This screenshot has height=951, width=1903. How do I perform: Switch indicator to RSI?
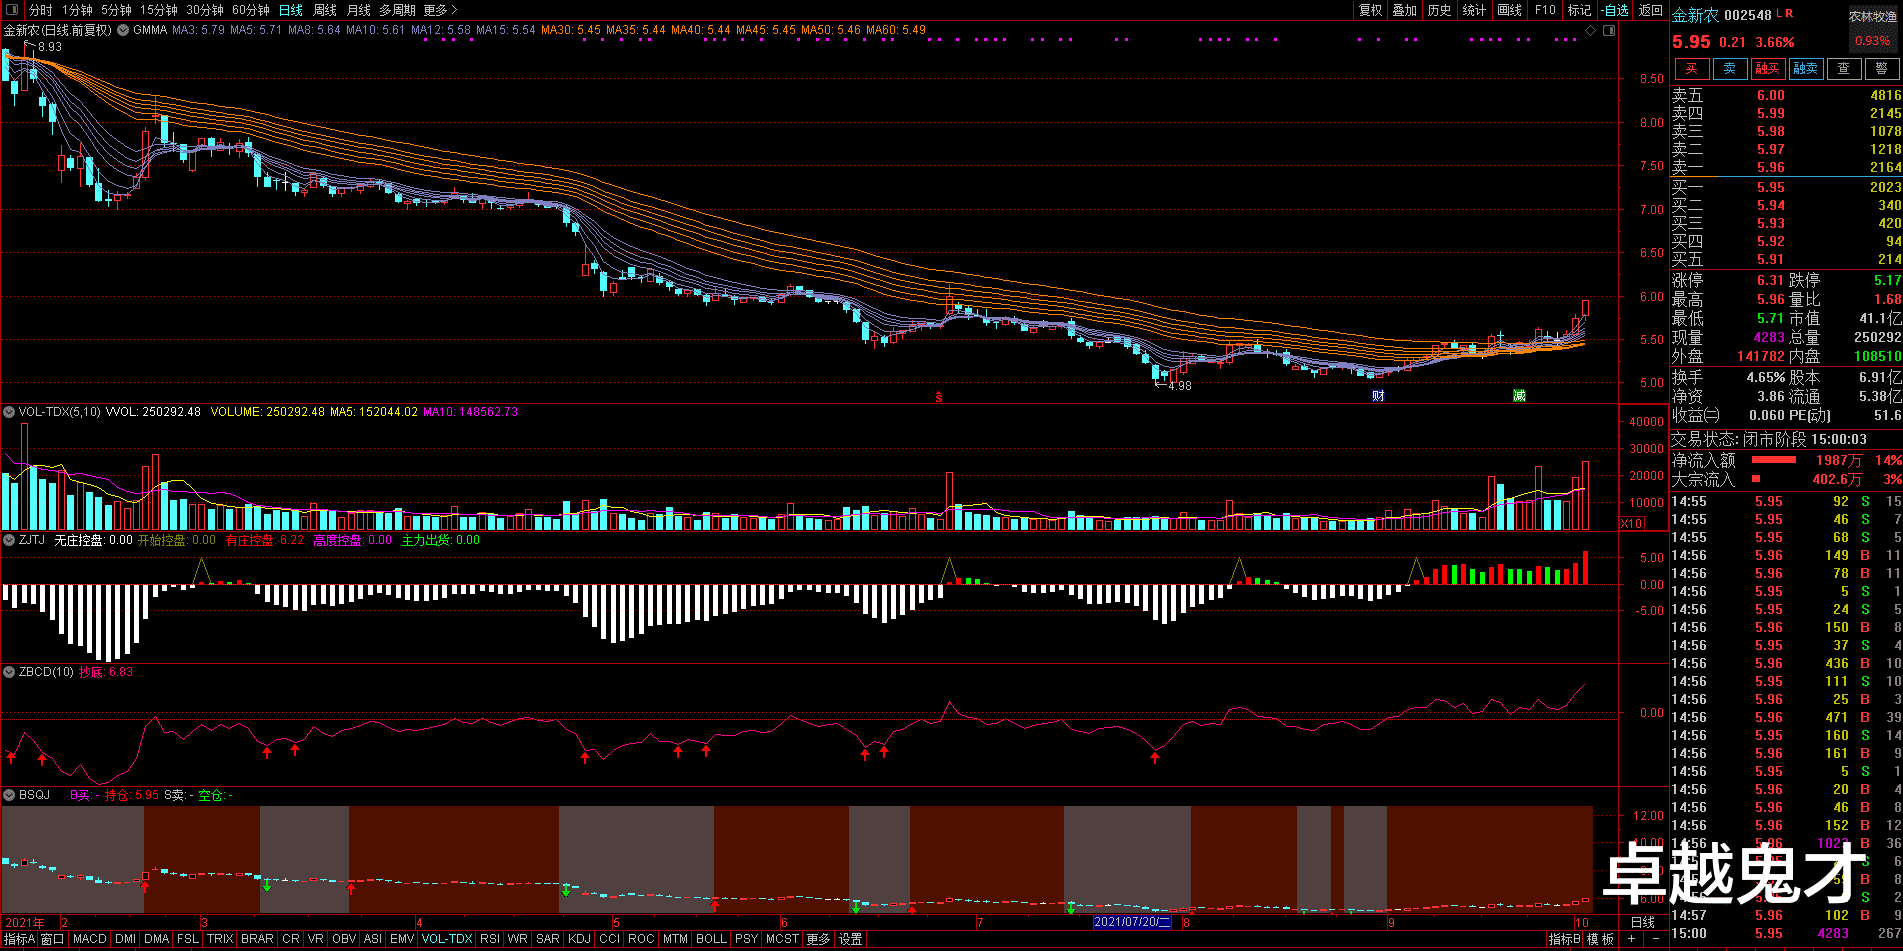490,939
